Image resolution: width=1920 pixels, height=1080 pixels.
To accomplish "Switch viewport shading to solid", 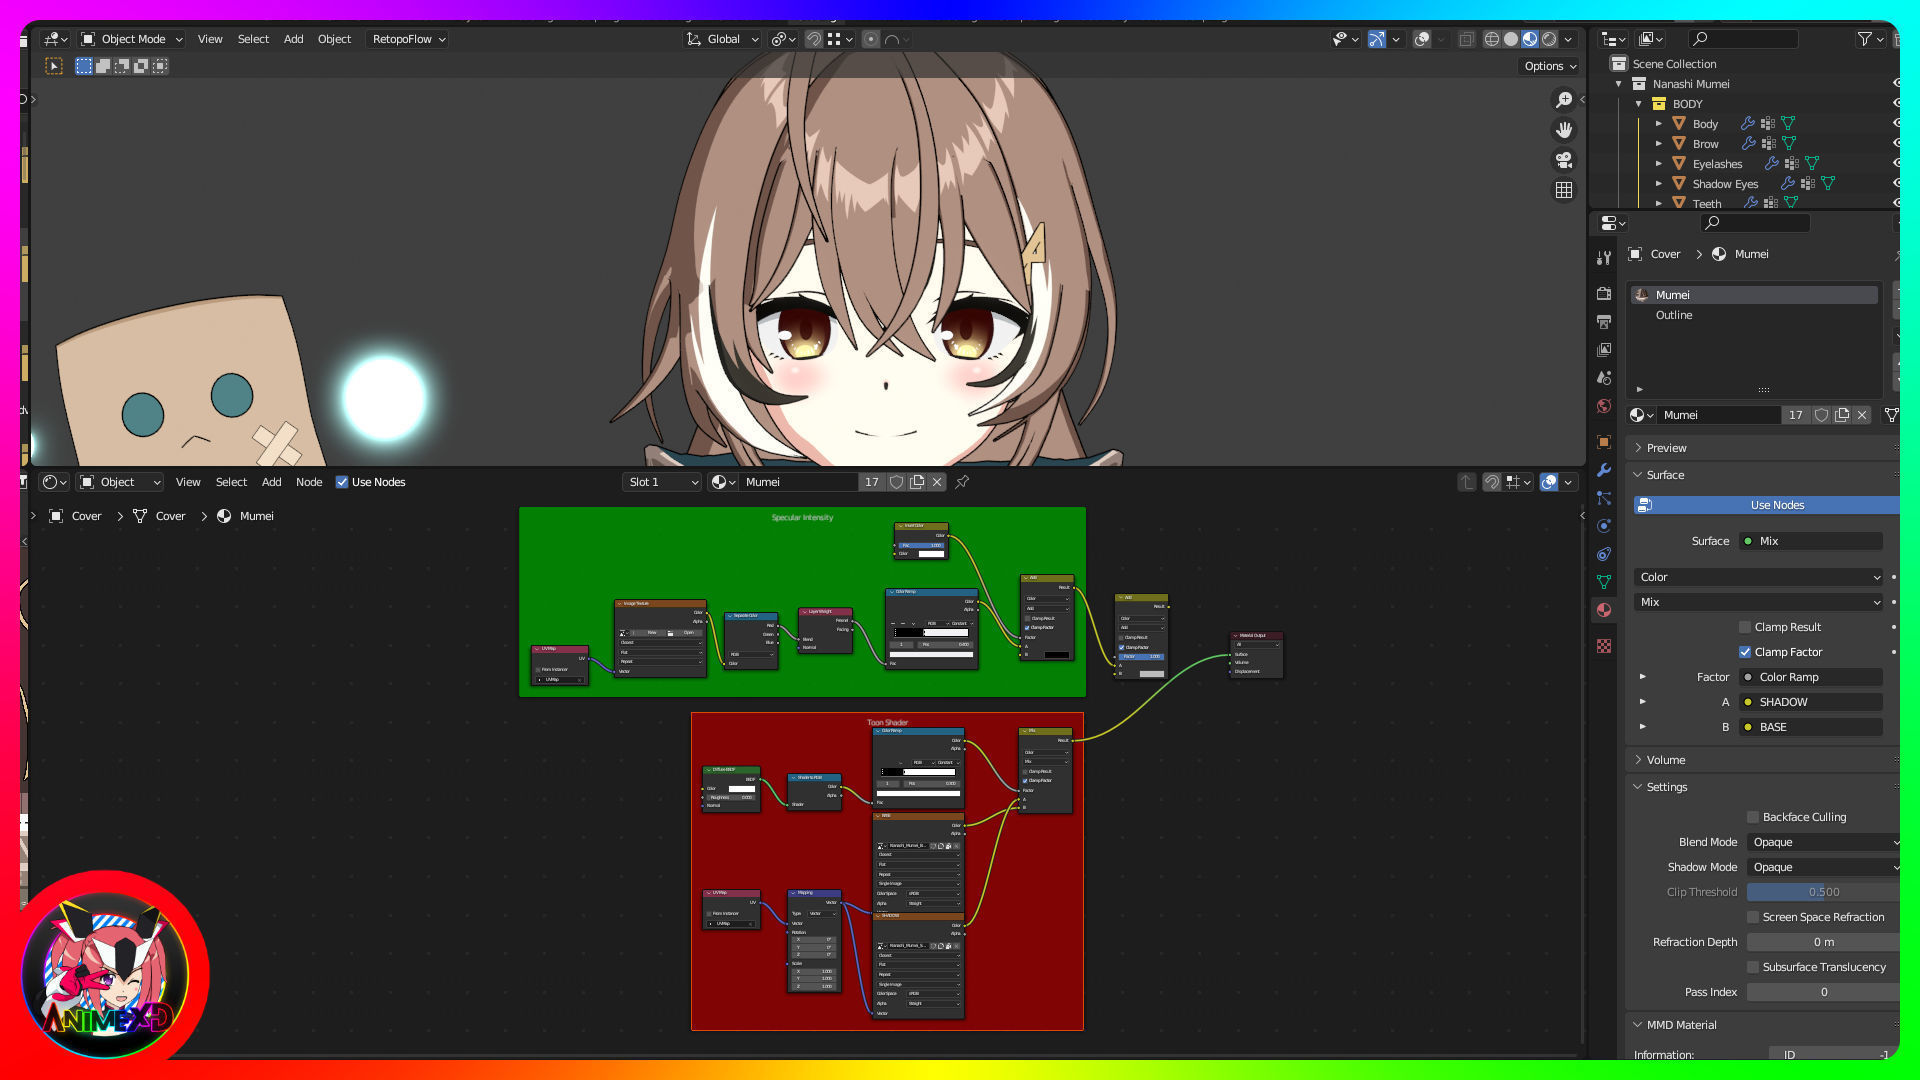I will point(1511,39).
